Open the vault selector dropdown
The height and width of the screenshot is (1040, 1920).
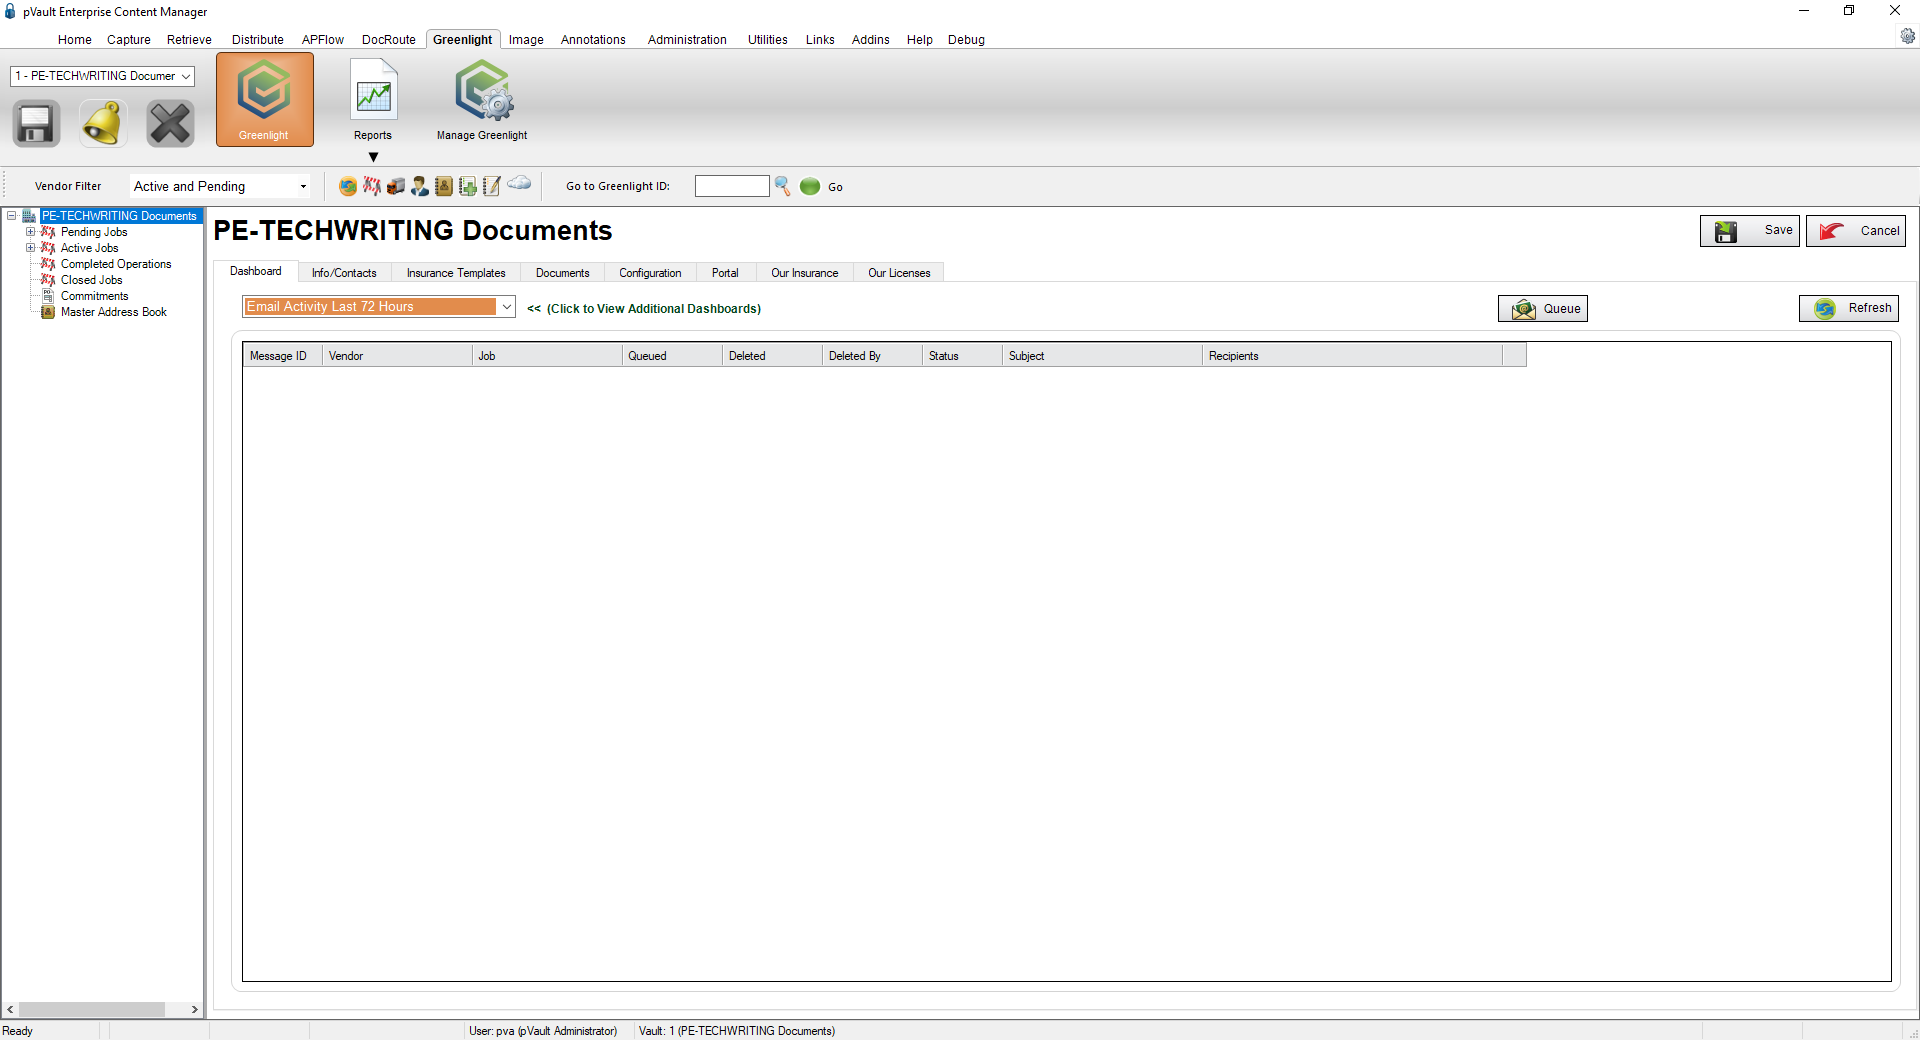tap(186, 76)
